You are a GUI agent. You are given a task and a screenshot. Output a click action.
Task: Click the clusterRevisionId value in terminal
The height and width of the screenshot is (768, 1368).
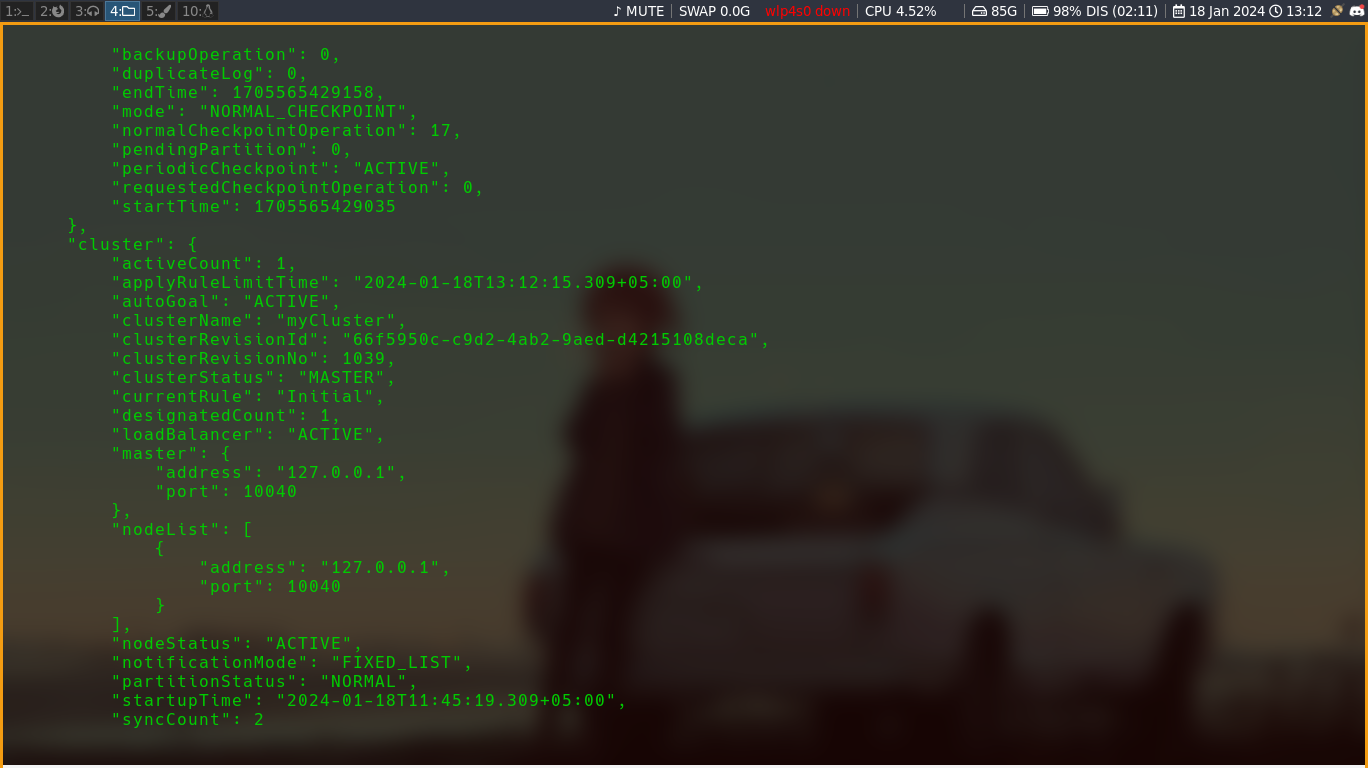click(x=555, y=340)
